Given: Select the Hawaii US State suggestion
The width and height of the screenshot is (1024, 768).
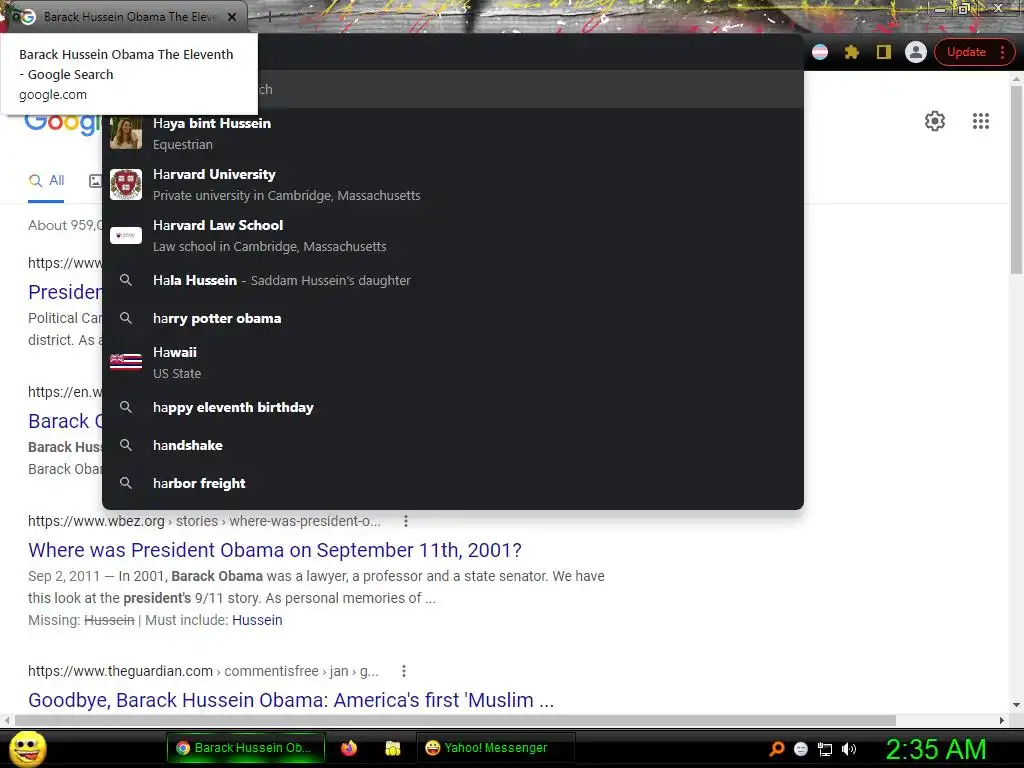Looking at the screenshot, I should coord(453,362).
